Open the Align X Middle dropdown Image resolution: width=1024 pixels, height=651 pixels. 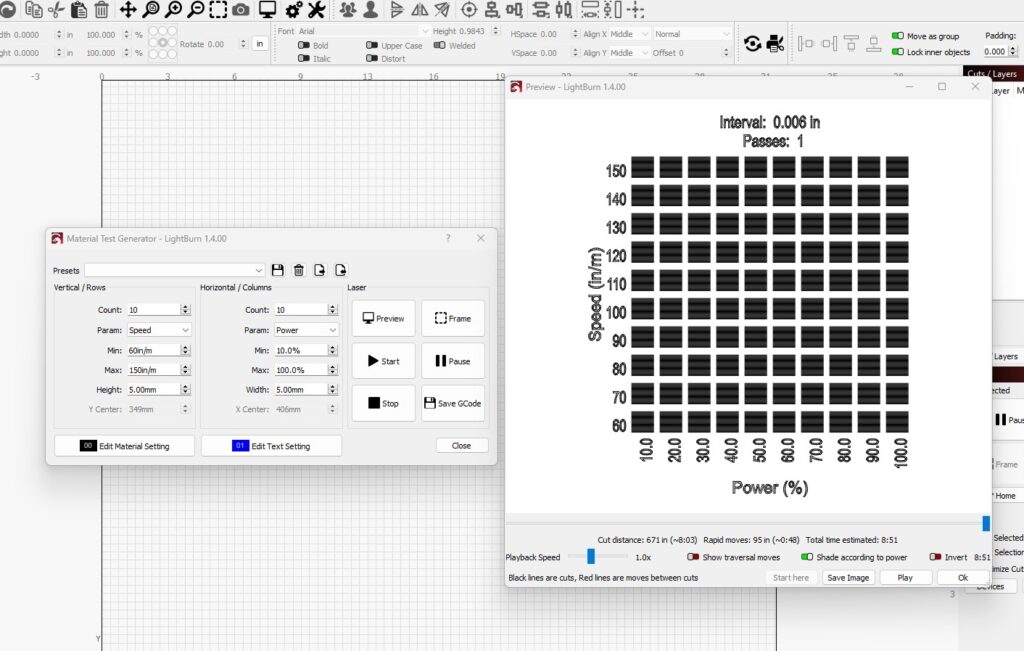[630, 34]
